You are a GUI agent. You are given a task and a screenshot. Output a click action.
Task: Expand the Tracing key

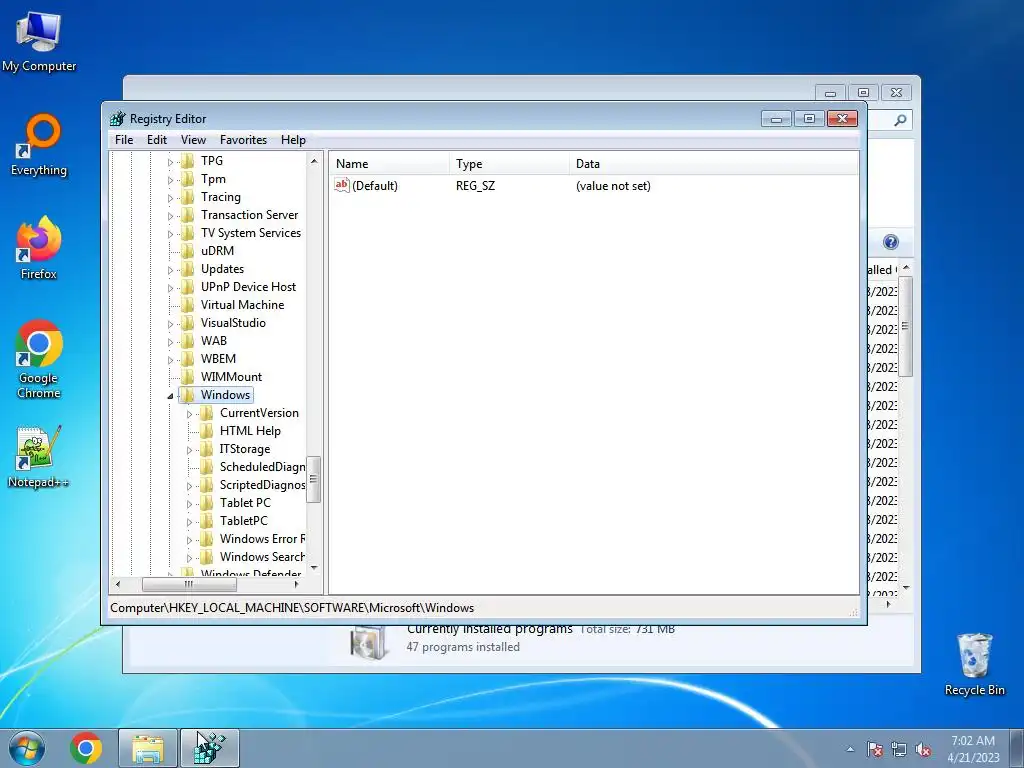click(170, 197)
